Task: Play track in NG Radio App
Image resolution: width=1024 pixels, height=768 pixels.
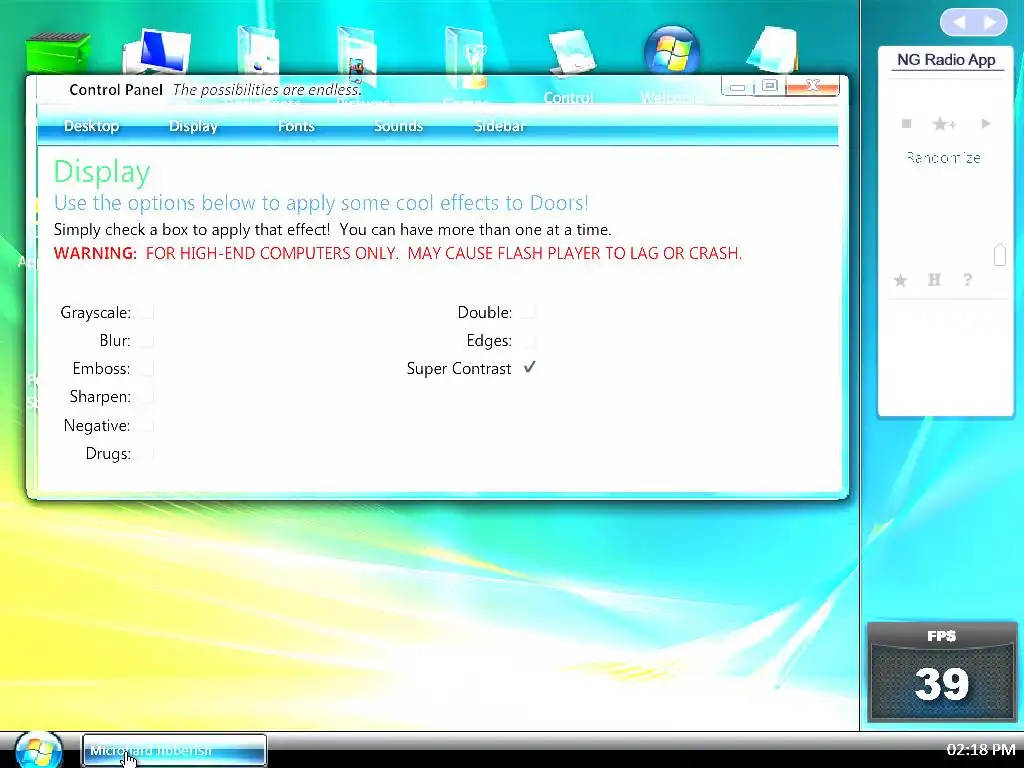Action: 986,123
